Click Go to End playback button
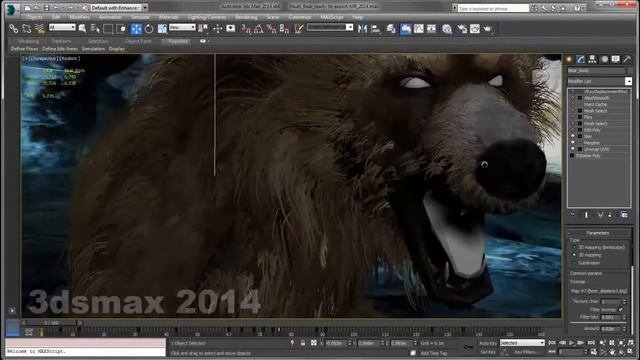640x360 pixels. tap(591, 343)
